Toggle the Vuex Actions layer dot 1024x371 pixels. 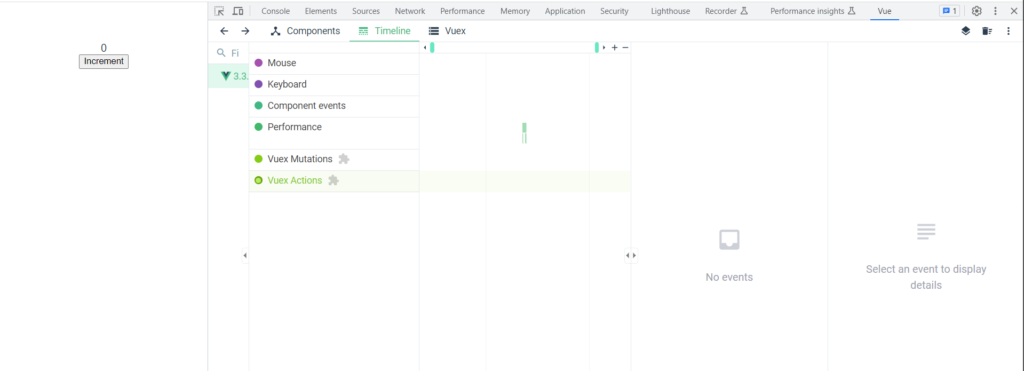[x=259, y=180]
